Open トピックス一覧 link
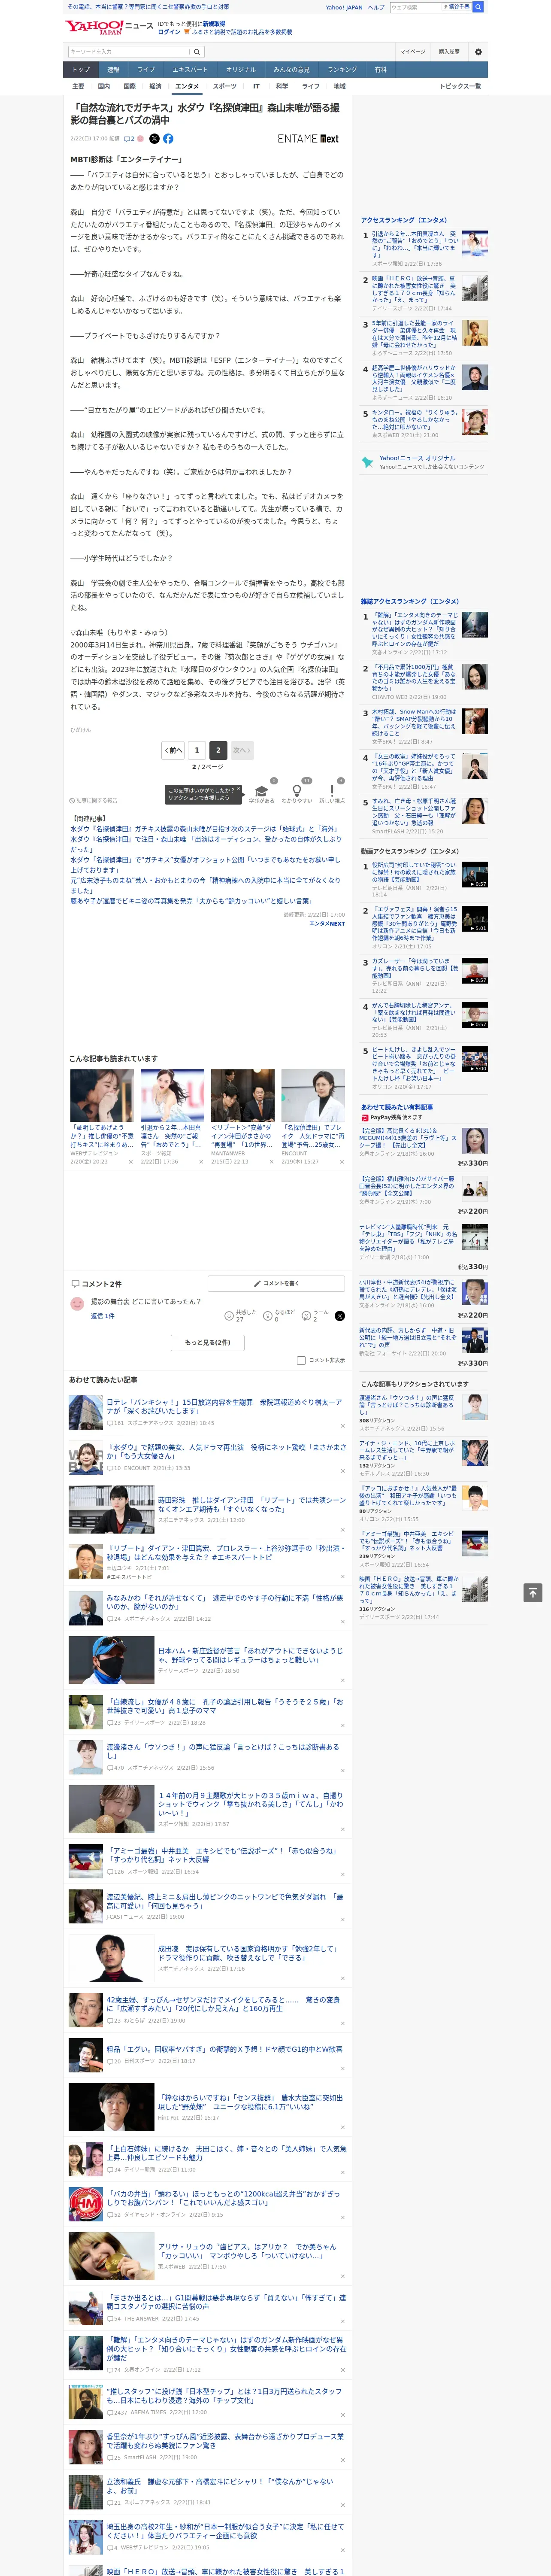The width and height of the screenshot is (551, 2576). (x=460, y=86)
